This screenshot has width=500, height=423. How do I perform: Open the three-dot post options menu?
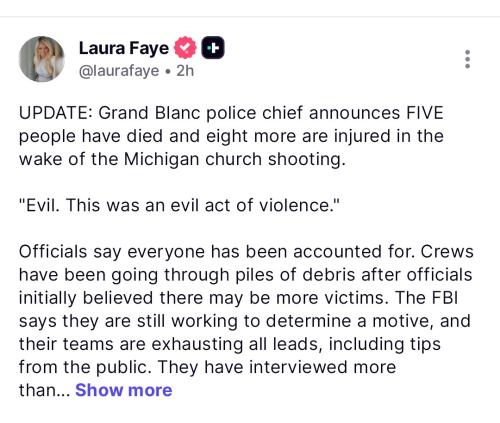[x=467, y=59]
